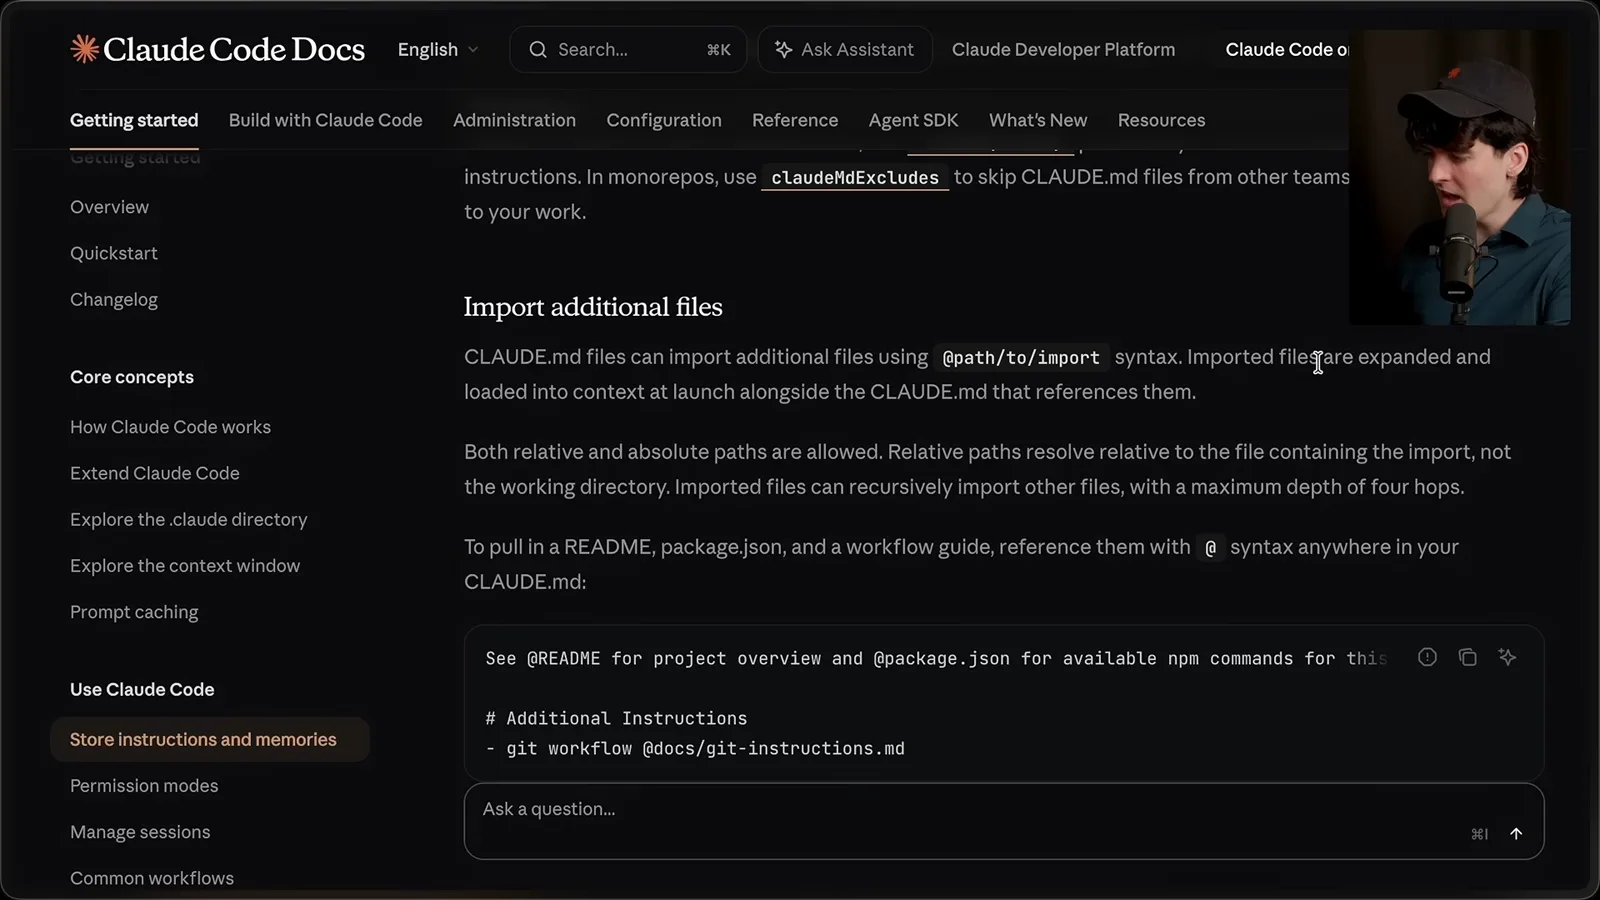
Task: Open Explore the .claude directory page
Action: pos(189,519)
